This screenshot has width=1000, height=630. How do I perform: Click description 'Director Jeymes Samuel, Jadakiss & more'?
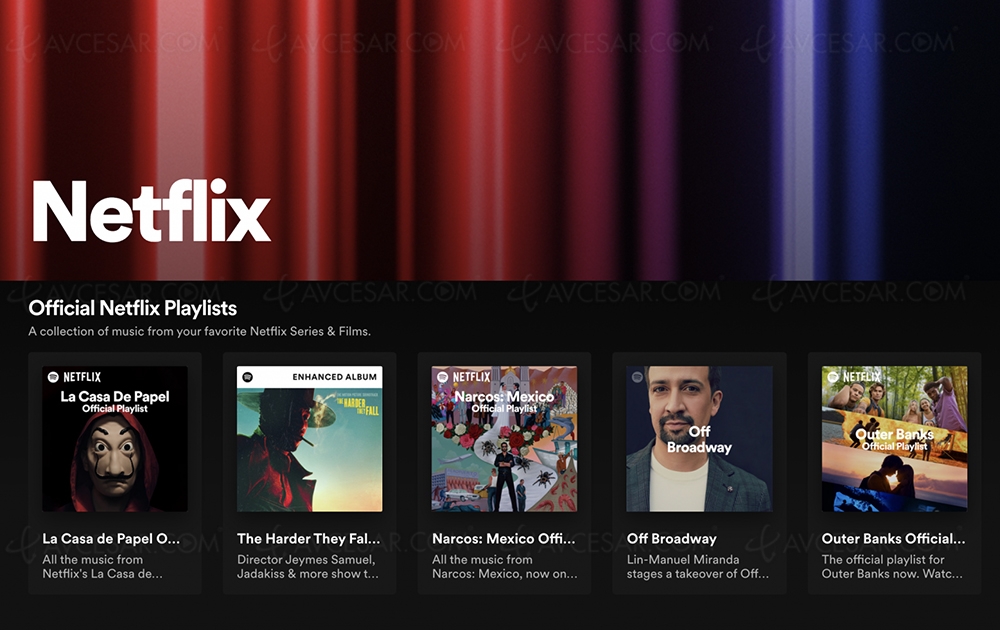(308, 567)
